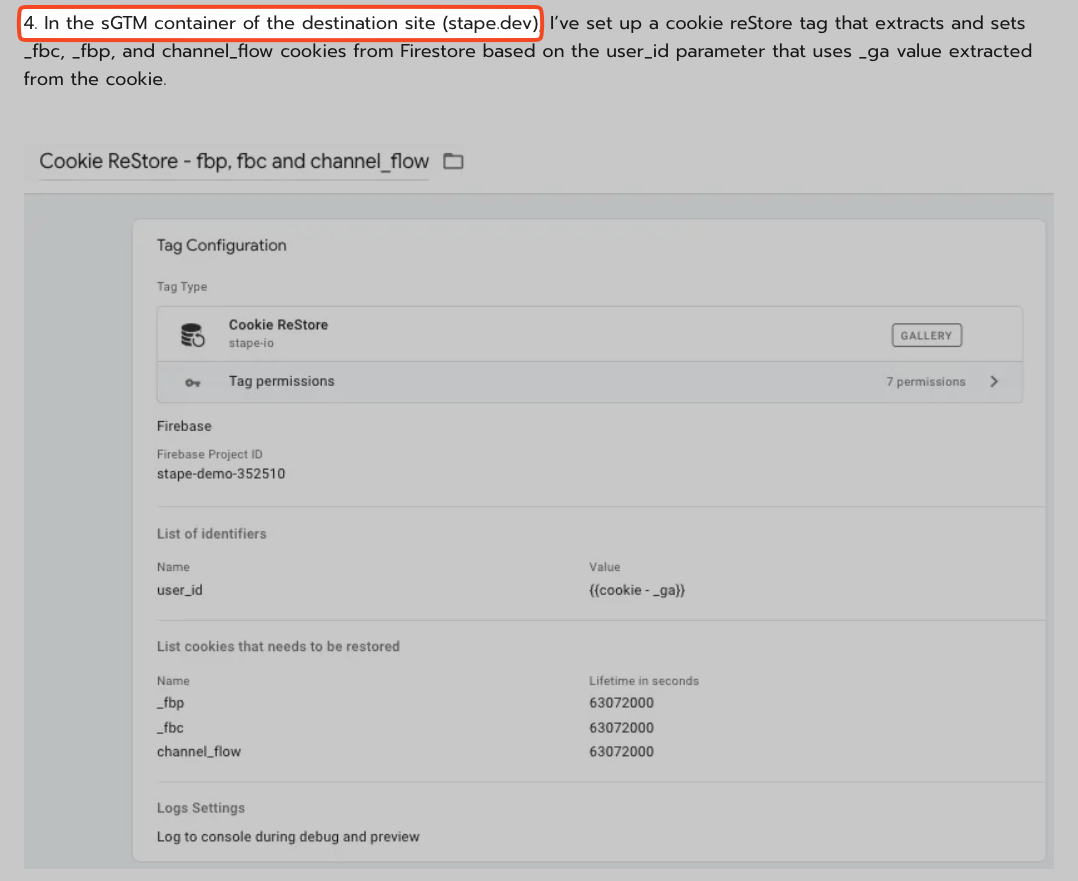Click the List cookies that needs to be restored heading

point(278,646)
